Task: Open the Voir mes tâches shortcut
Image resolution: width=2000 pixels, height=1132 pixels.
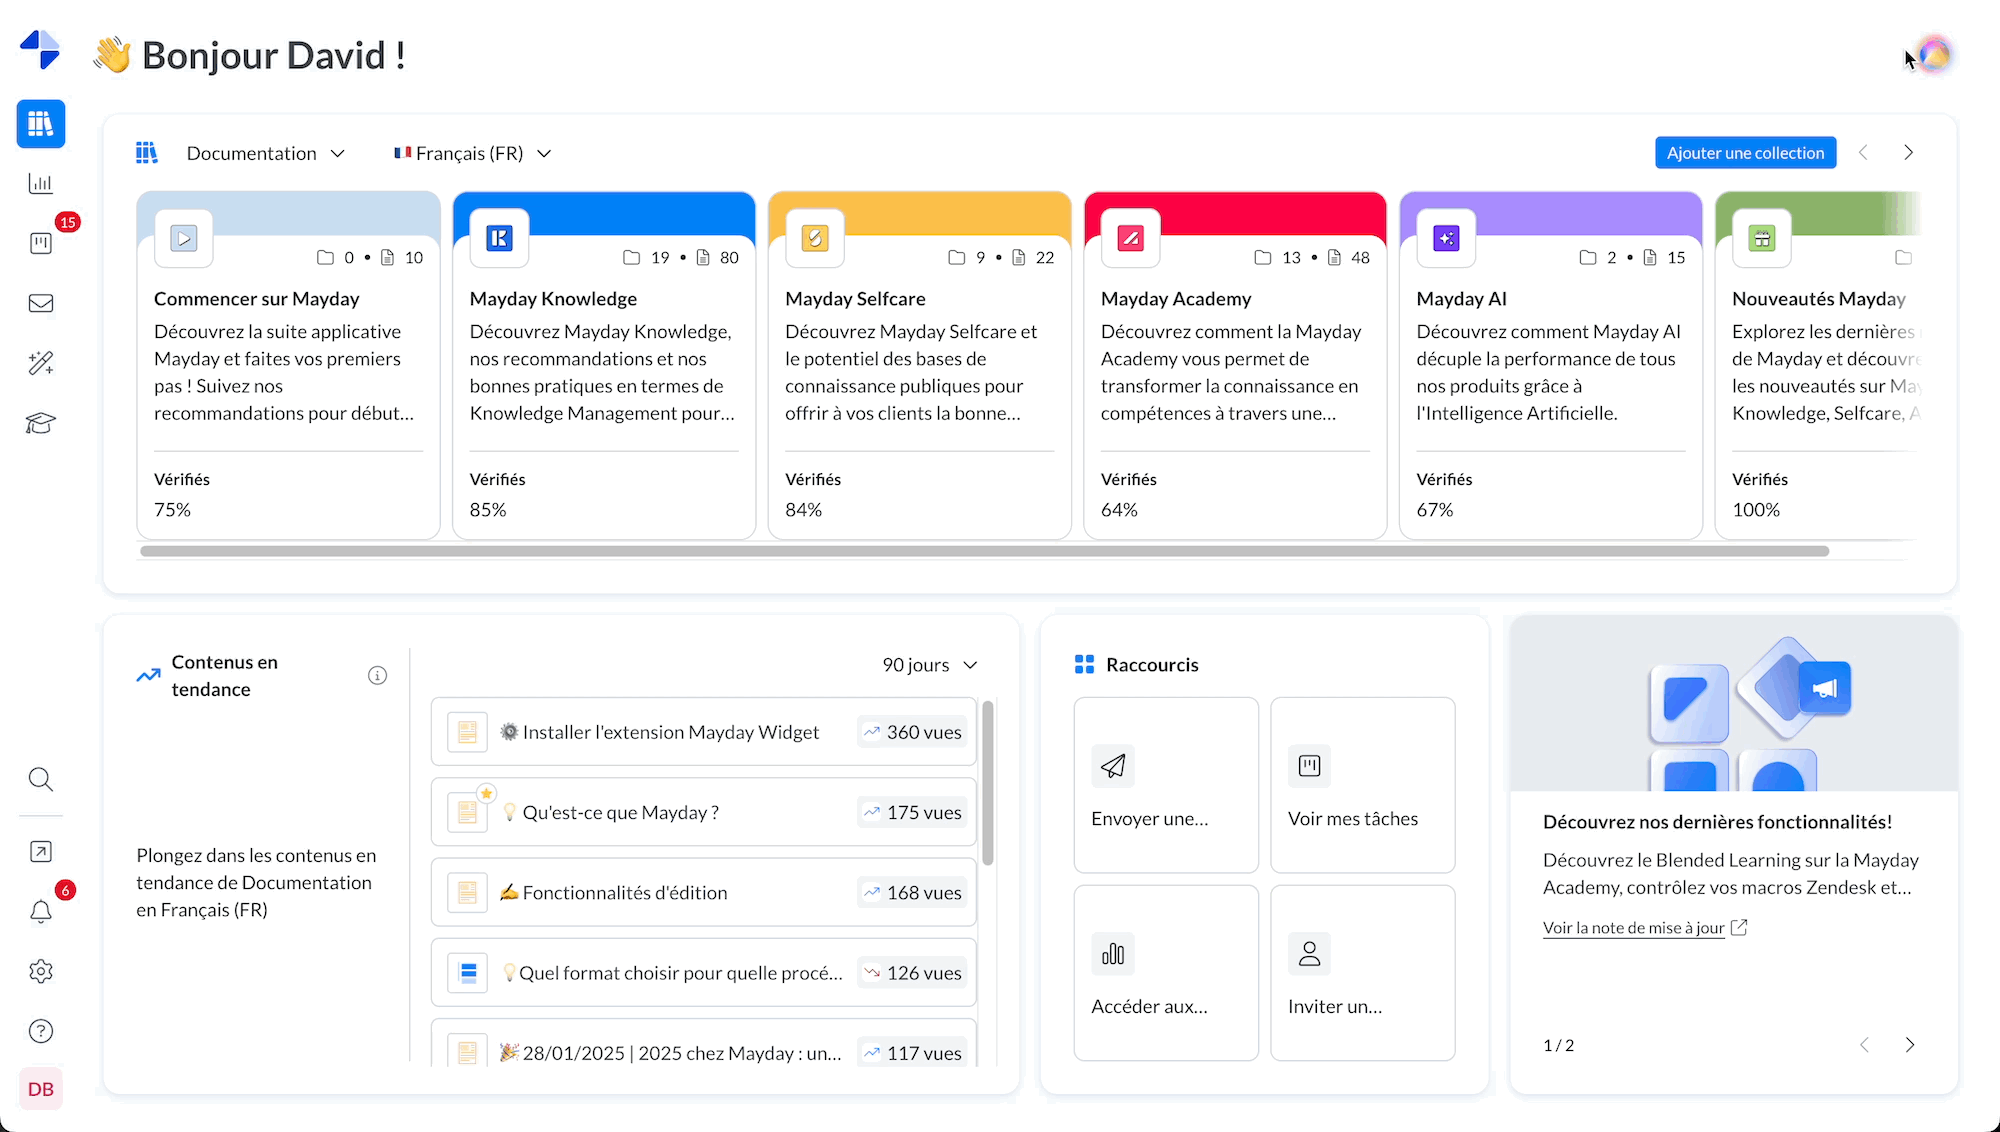Action: point(1362,785)
